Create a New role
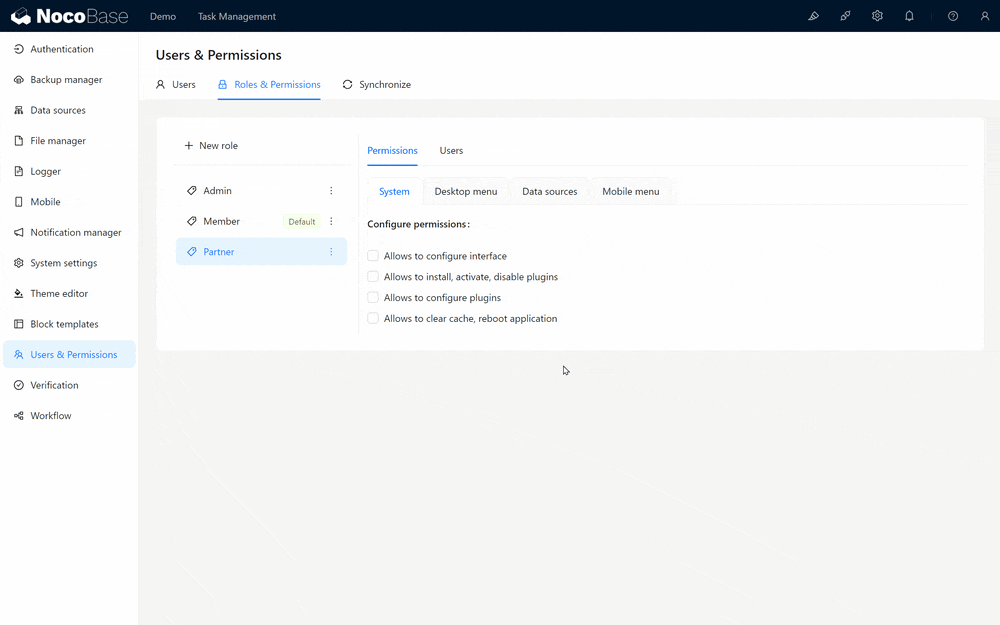 coord(211,145)
